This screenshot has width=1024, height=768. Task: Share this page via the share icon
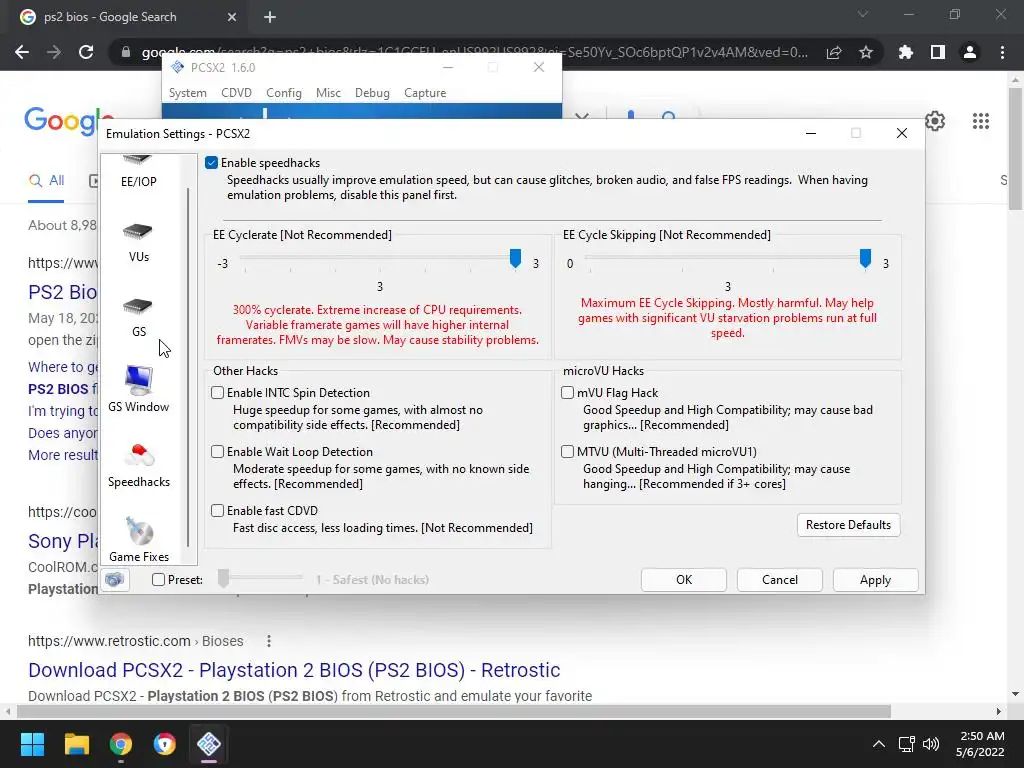(x=834, y=52)
